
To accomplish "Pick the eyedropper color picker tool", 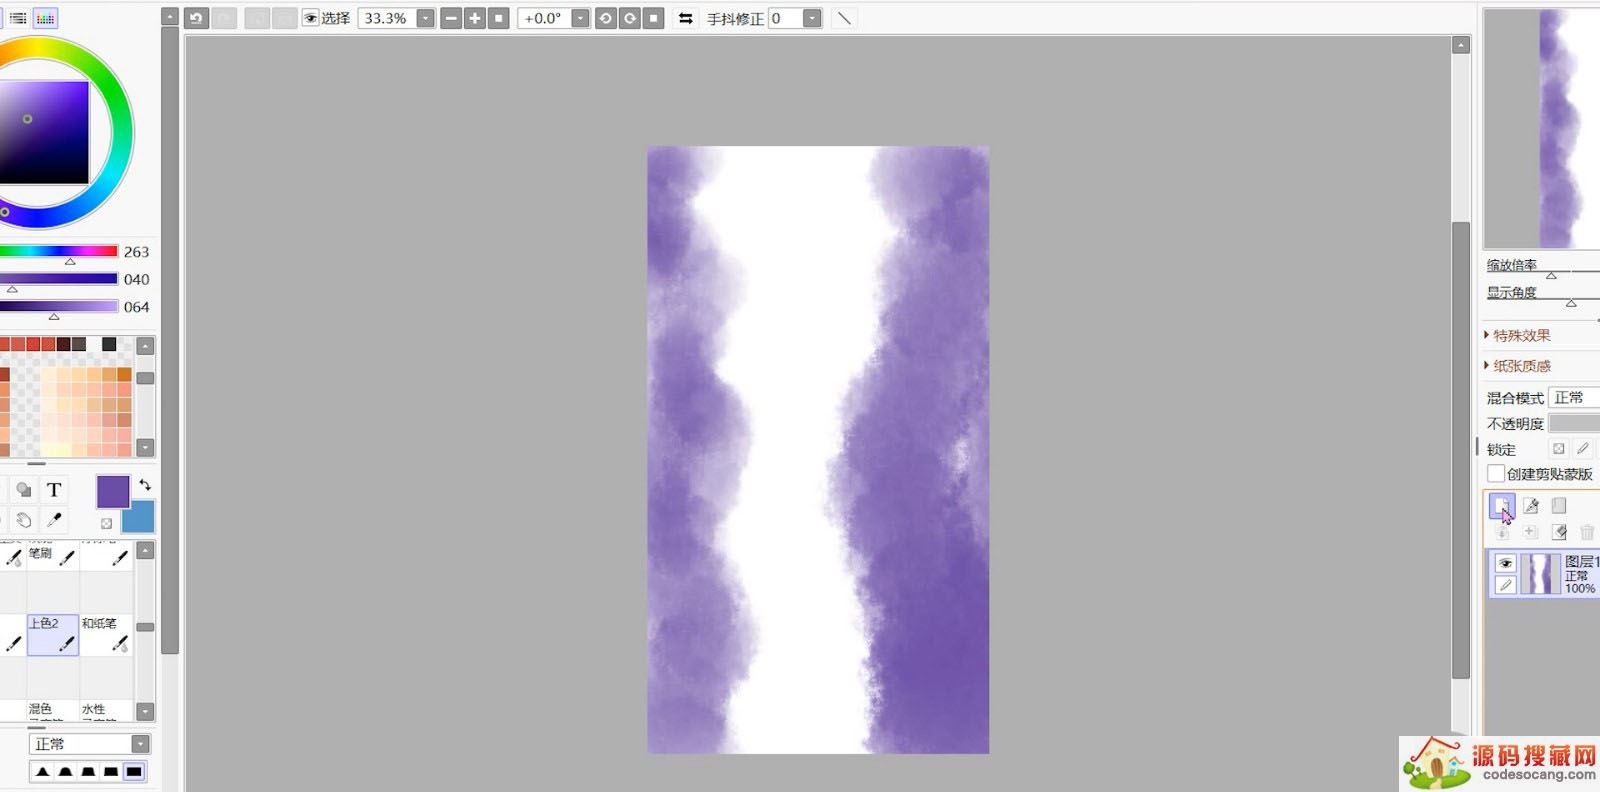I will (54, 520).
